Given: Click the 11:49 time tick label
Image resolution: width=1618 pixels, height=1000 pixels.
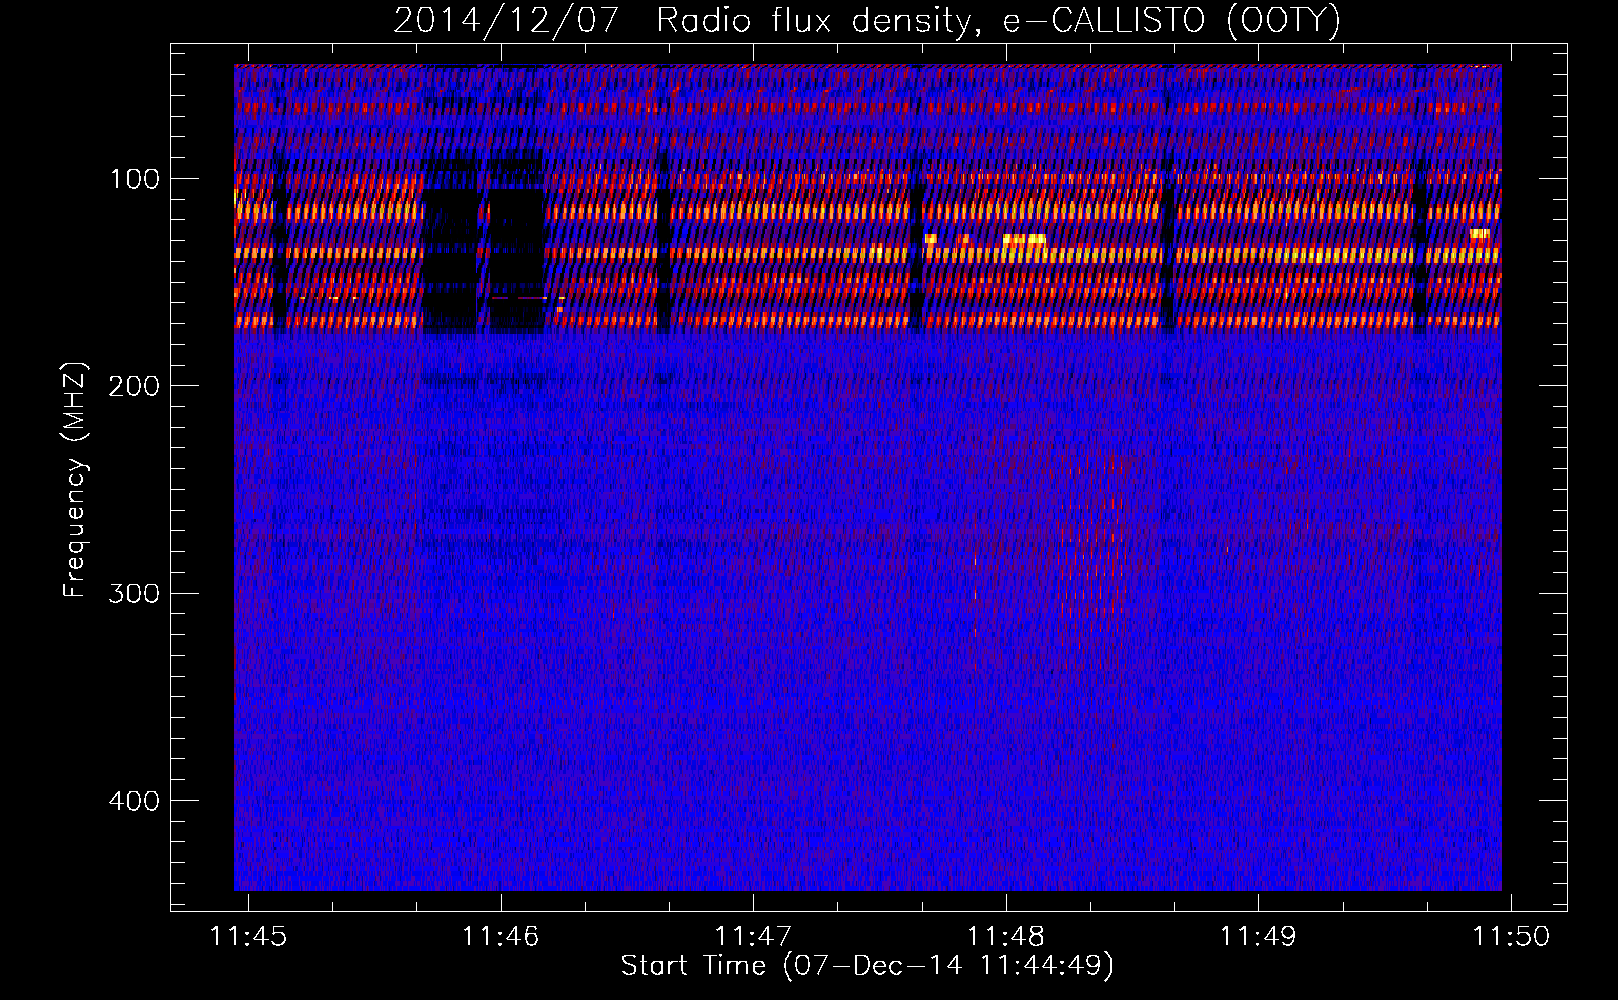Looking at the screenshot, I should point(1258,936).
